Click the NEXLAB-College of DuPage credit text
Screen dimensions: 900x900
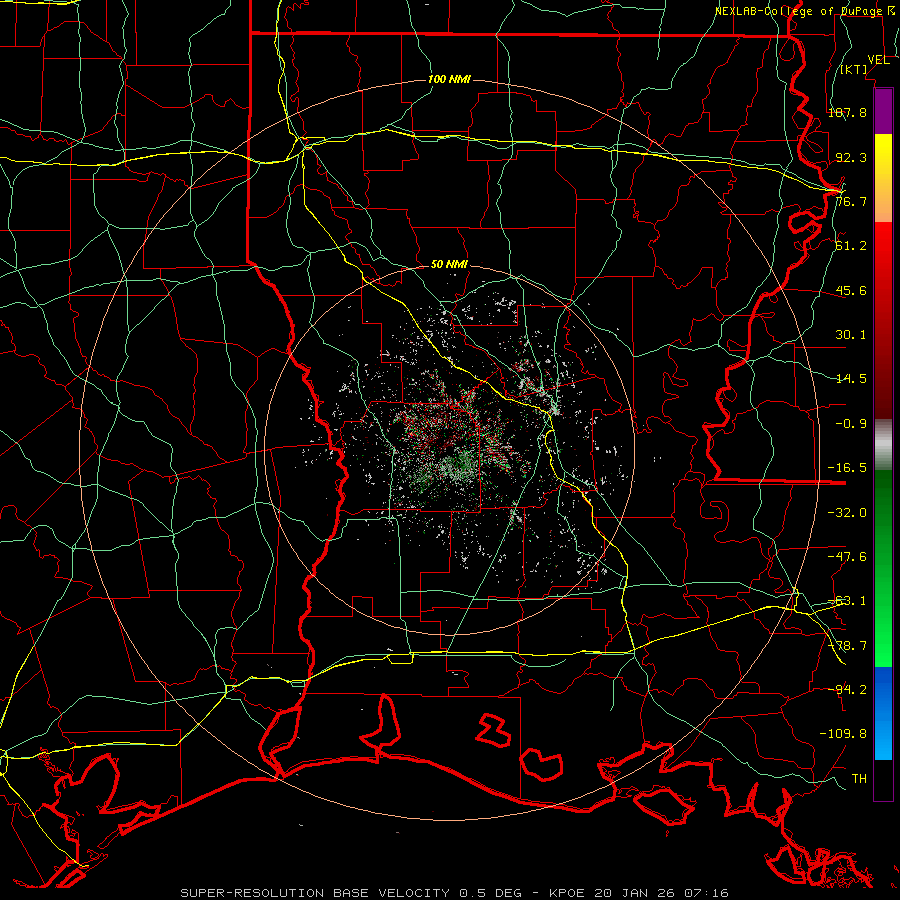806,11
